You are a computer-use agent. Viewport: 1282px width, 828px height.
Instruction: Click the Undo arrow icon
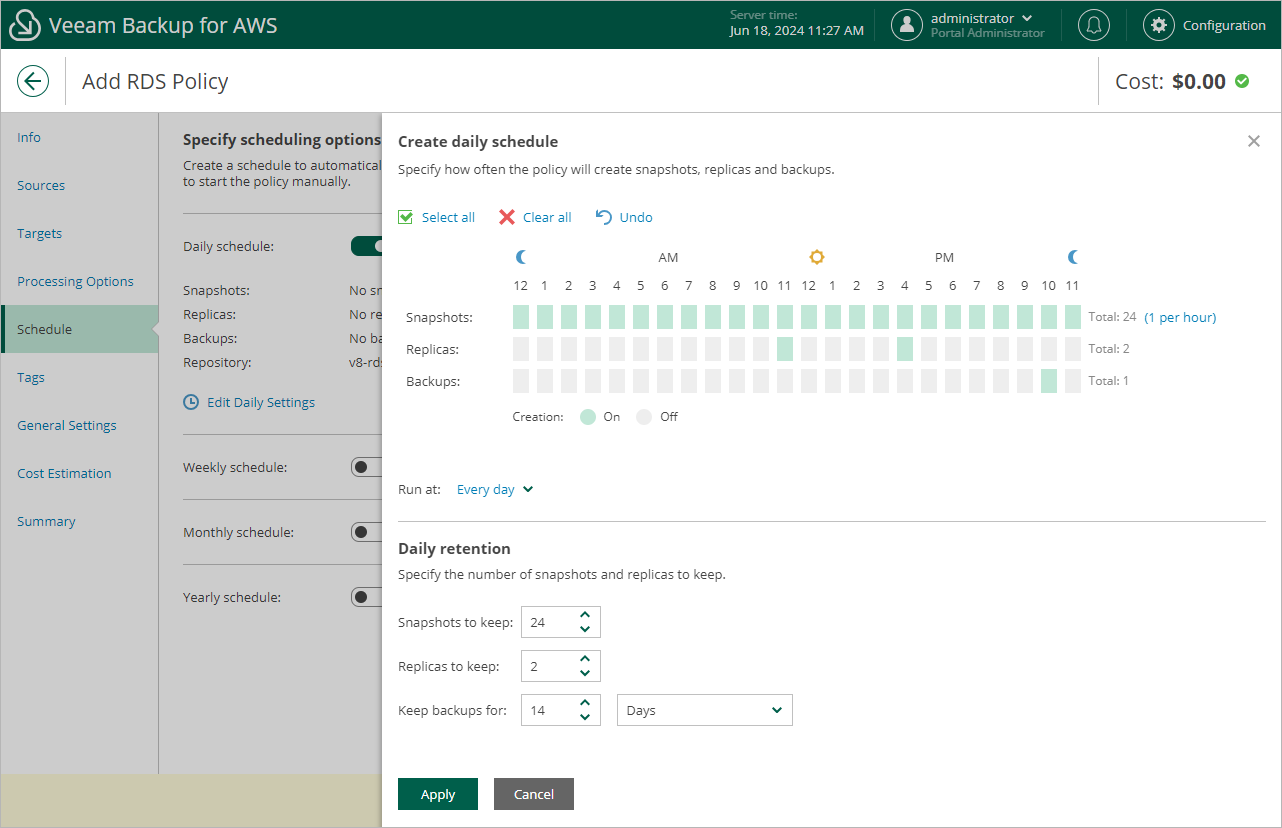pyautogui.click(x=603, y=217)
